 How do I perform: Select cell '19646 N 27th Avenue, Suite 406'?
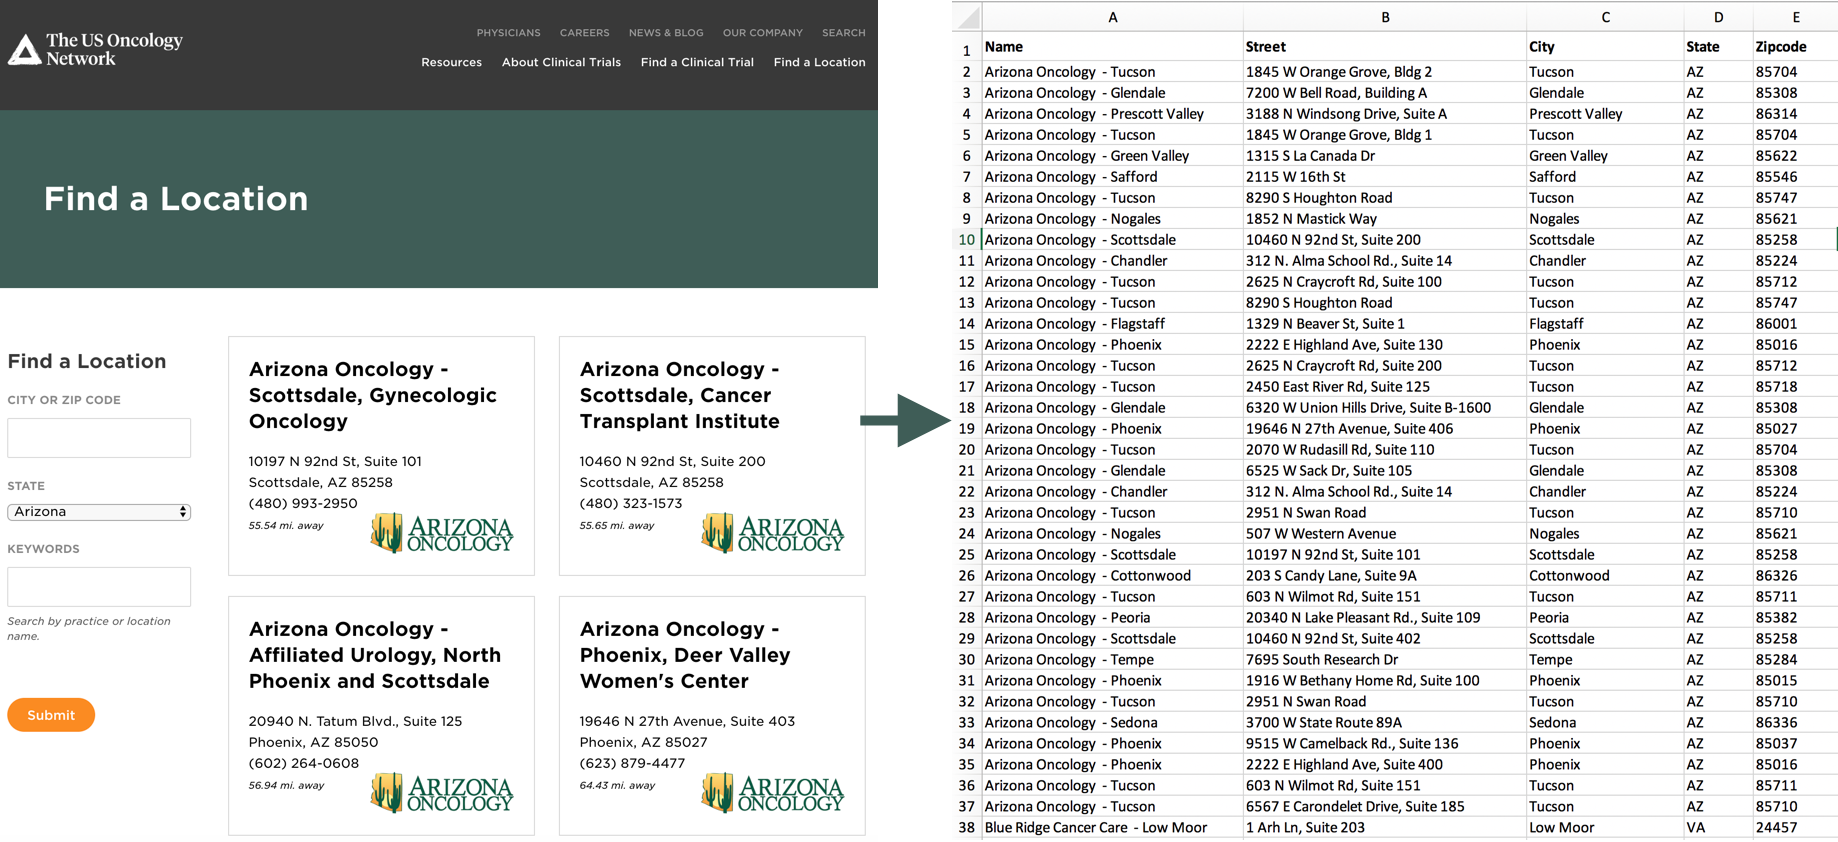pyautogui.click(x=1385, y=429)
